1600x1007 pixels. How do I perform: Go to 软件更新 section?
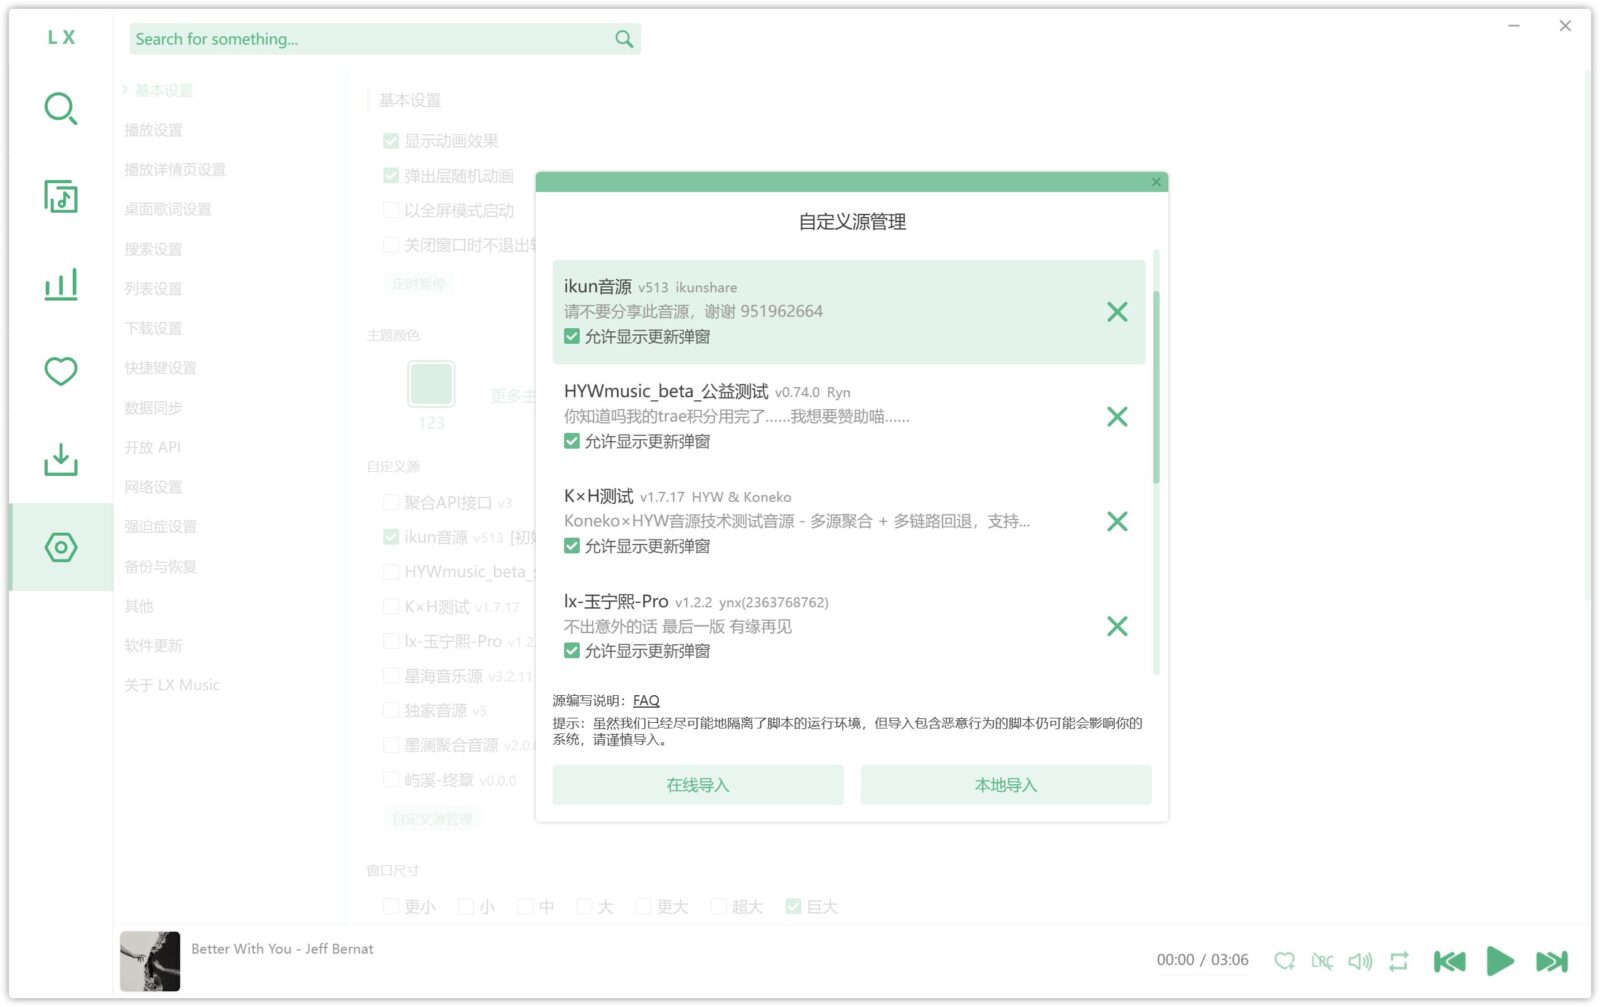click(153, 646)
